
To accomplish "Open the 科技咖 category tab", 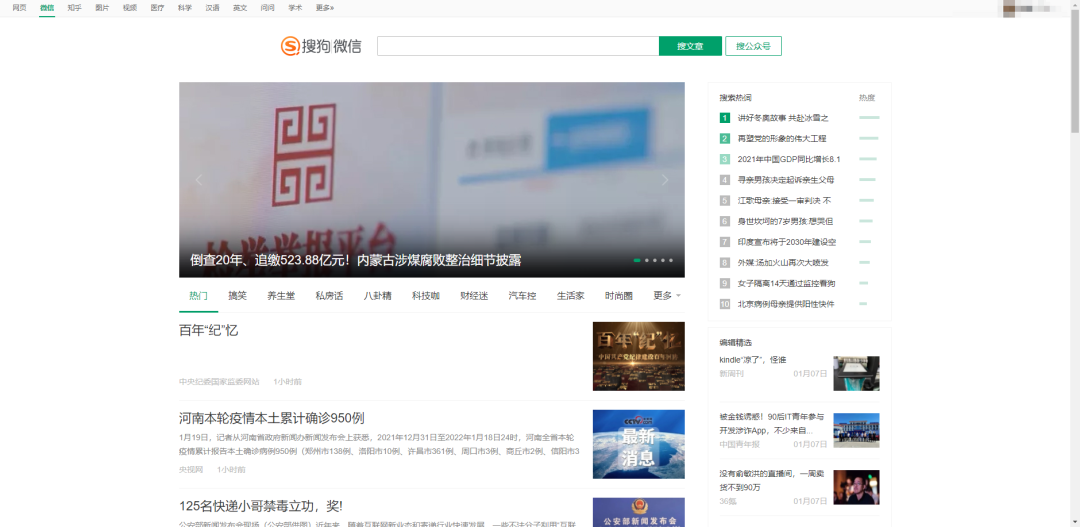I will (x=426, y=296).
